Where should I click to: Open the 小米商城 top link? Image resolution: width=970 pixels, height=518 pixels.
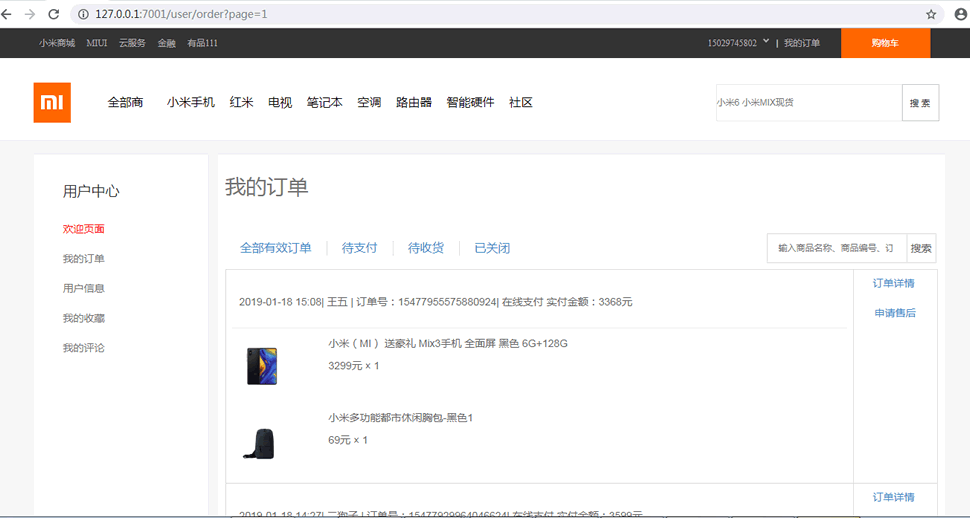pyautogui.click(x=56, y=43)
